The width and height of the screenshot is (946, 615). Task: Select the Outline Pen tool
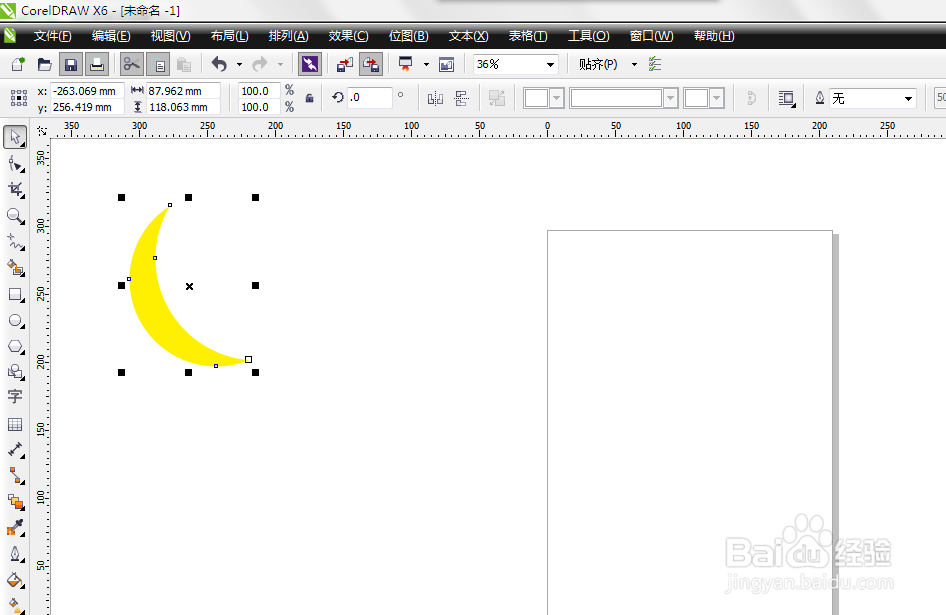[15, 554]
